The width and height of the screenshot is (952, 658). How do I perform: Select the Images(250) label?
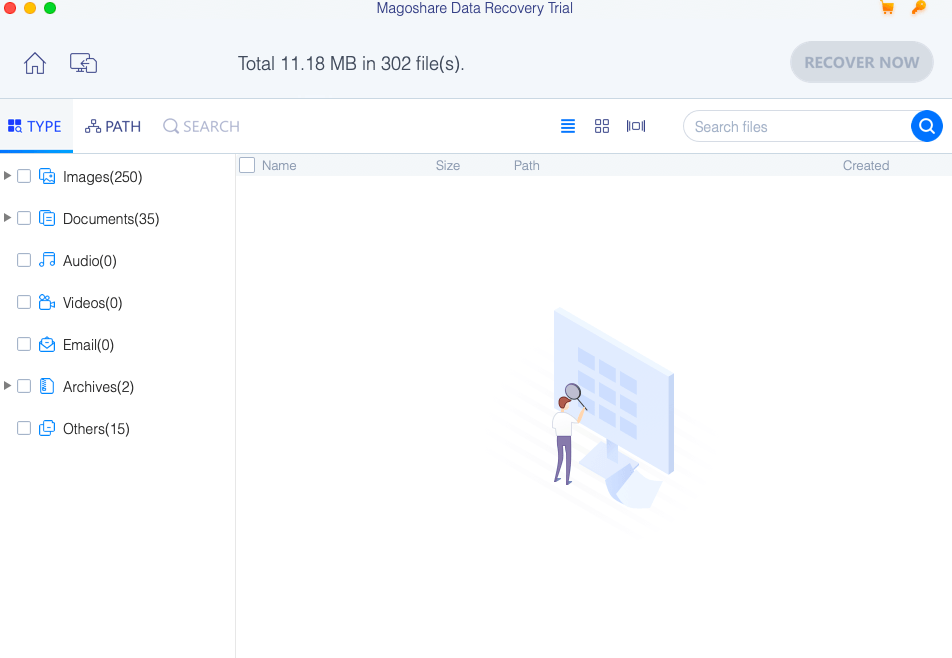pyautogui.click(x=103, y=177)
